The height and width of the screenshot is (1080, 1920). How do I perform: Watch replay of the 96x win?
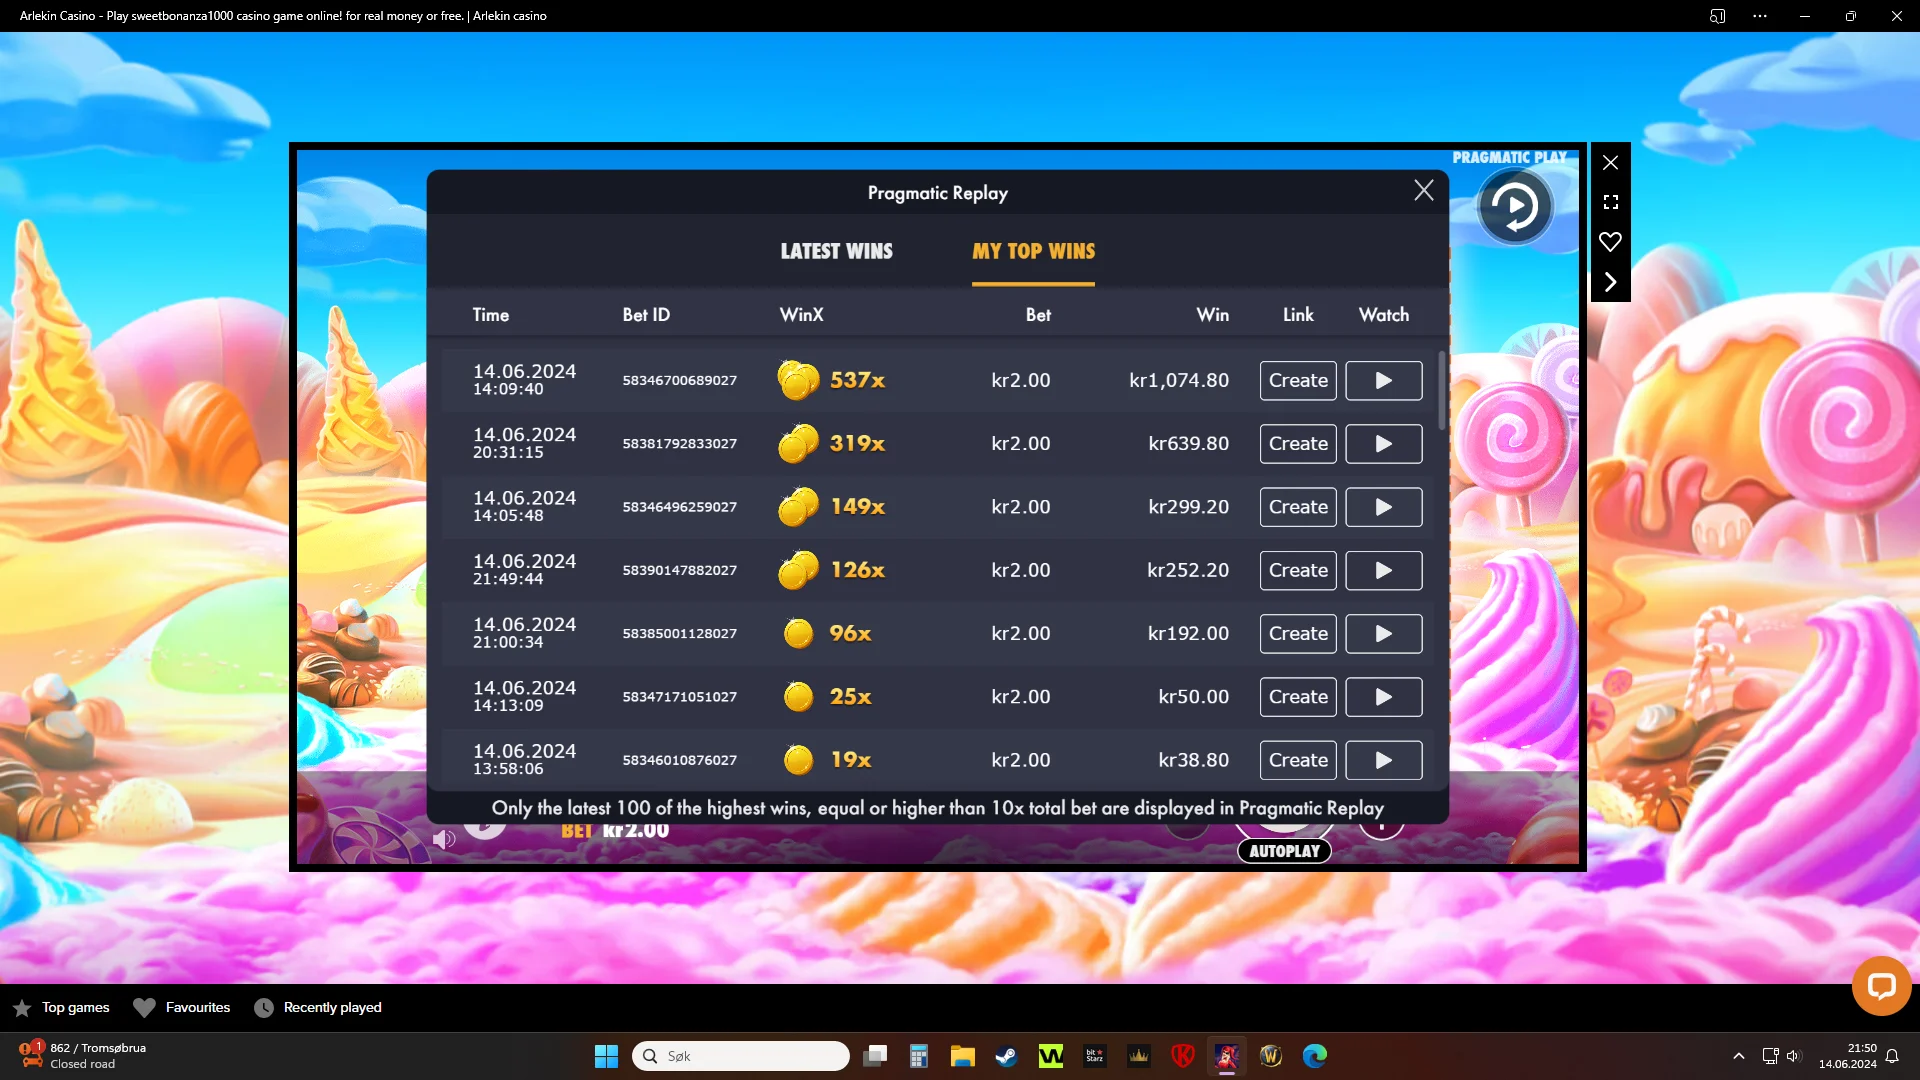[x=1384, y=634]
